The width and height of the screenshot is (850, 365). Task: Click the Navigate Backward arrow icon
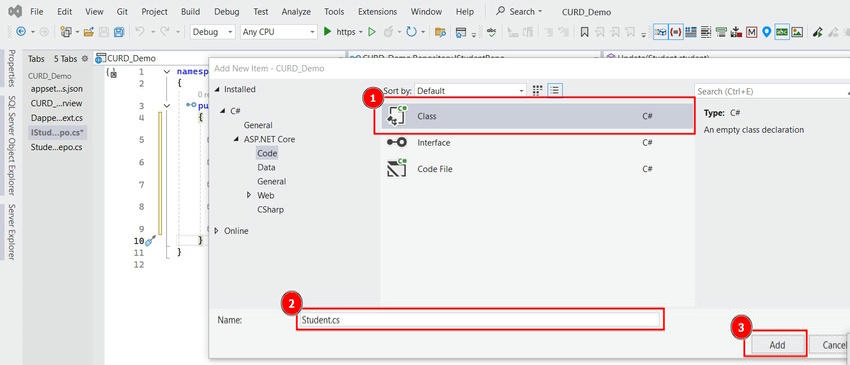(x=21, y=32)
